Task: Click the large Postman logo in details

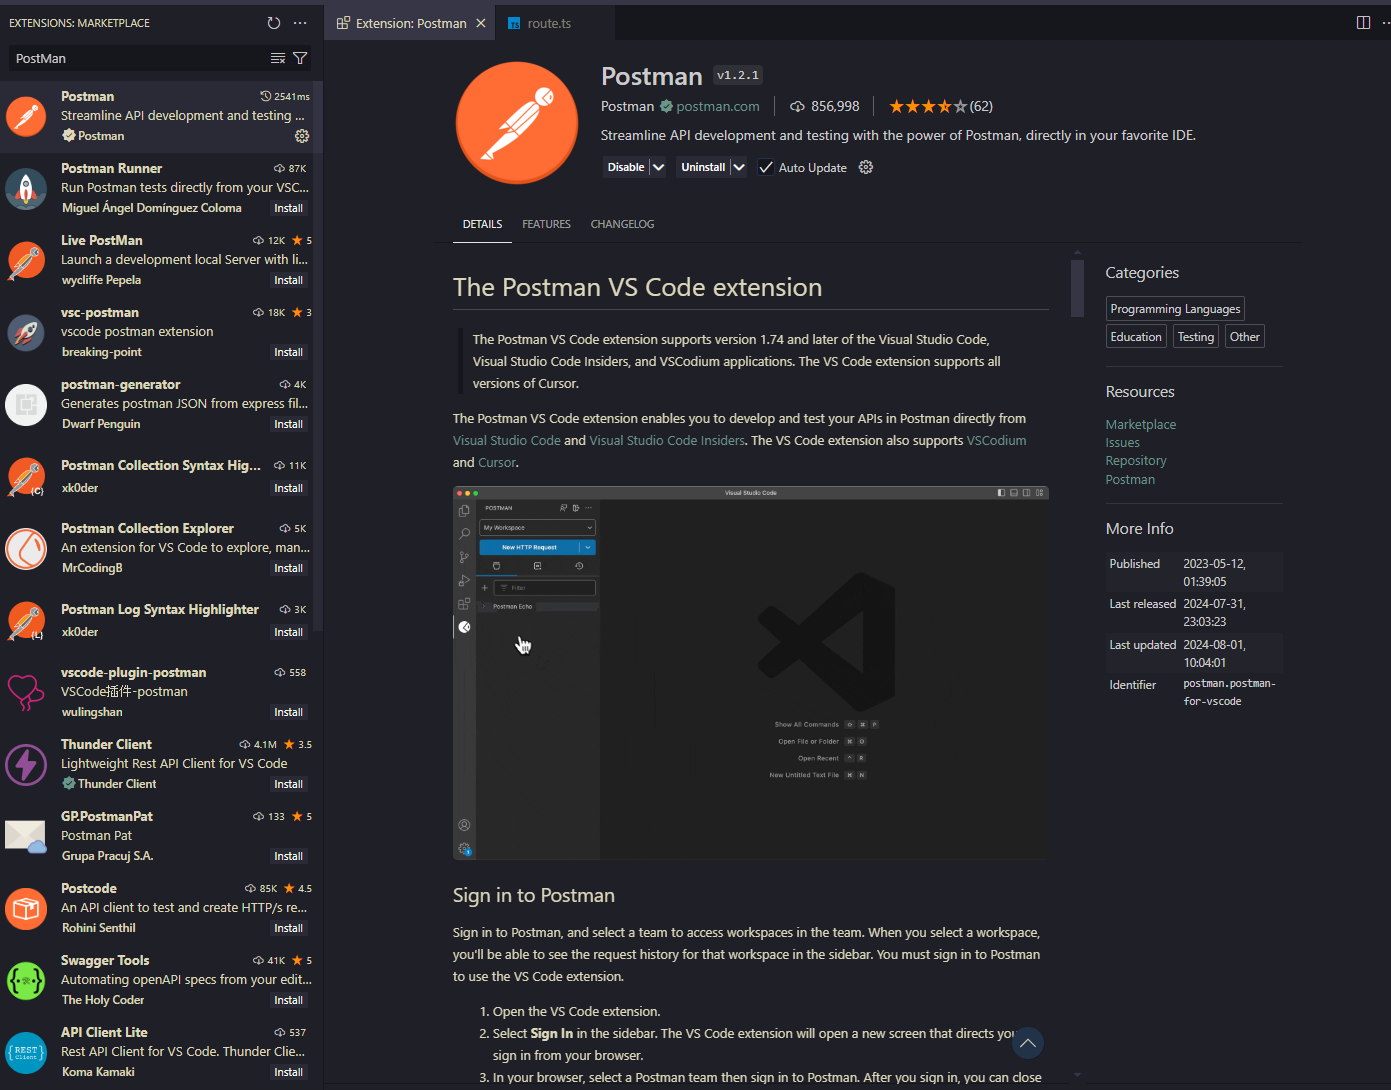Action: click(517, 123)
